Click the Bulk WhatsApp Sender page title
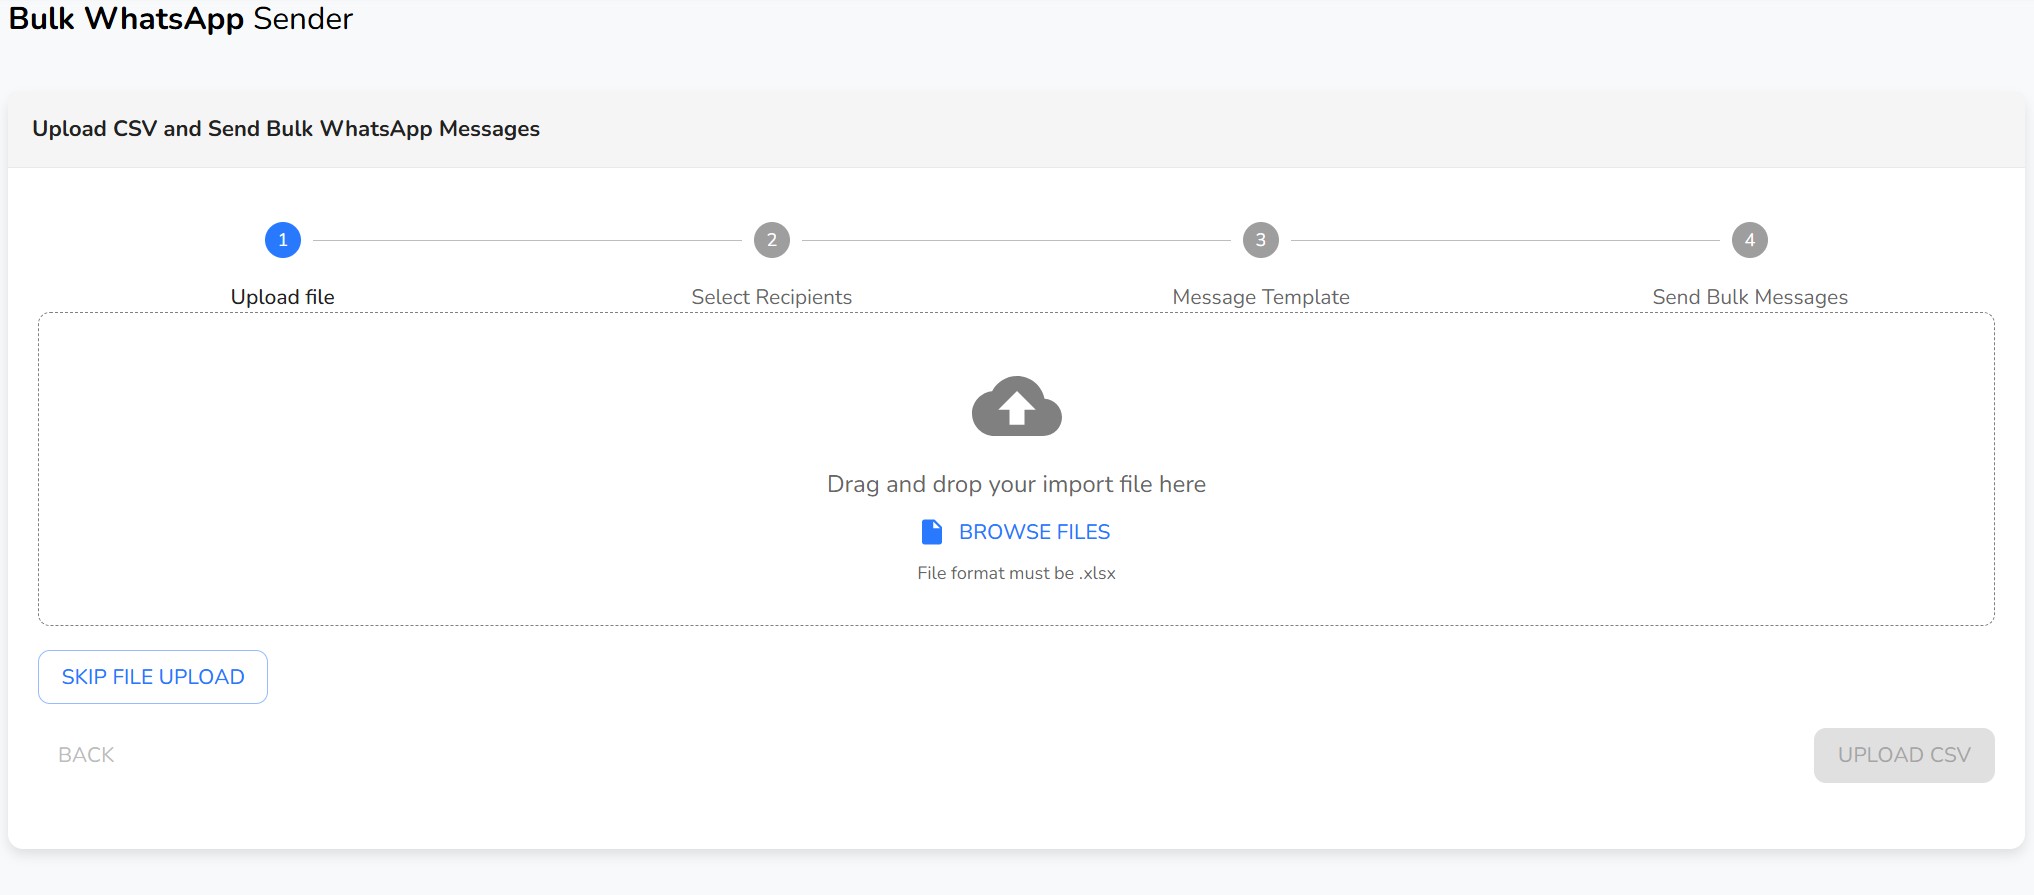Viewport: 2034px width, 895px height. [x=181, y=18]
